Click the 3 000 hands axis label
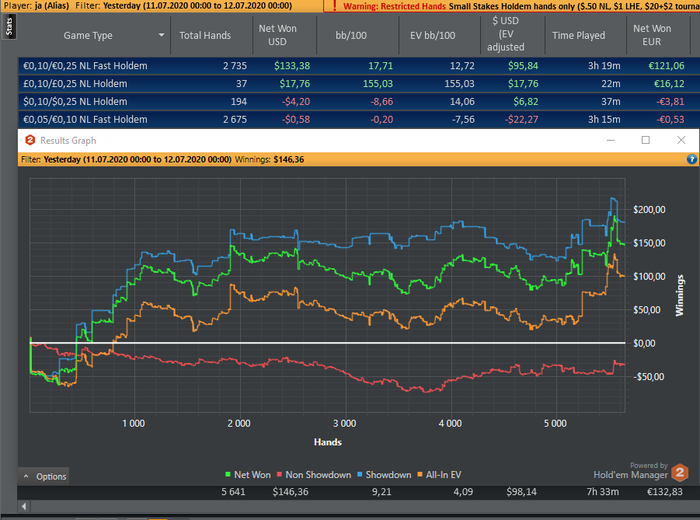700x520 pixels. [x=345, y=424]
